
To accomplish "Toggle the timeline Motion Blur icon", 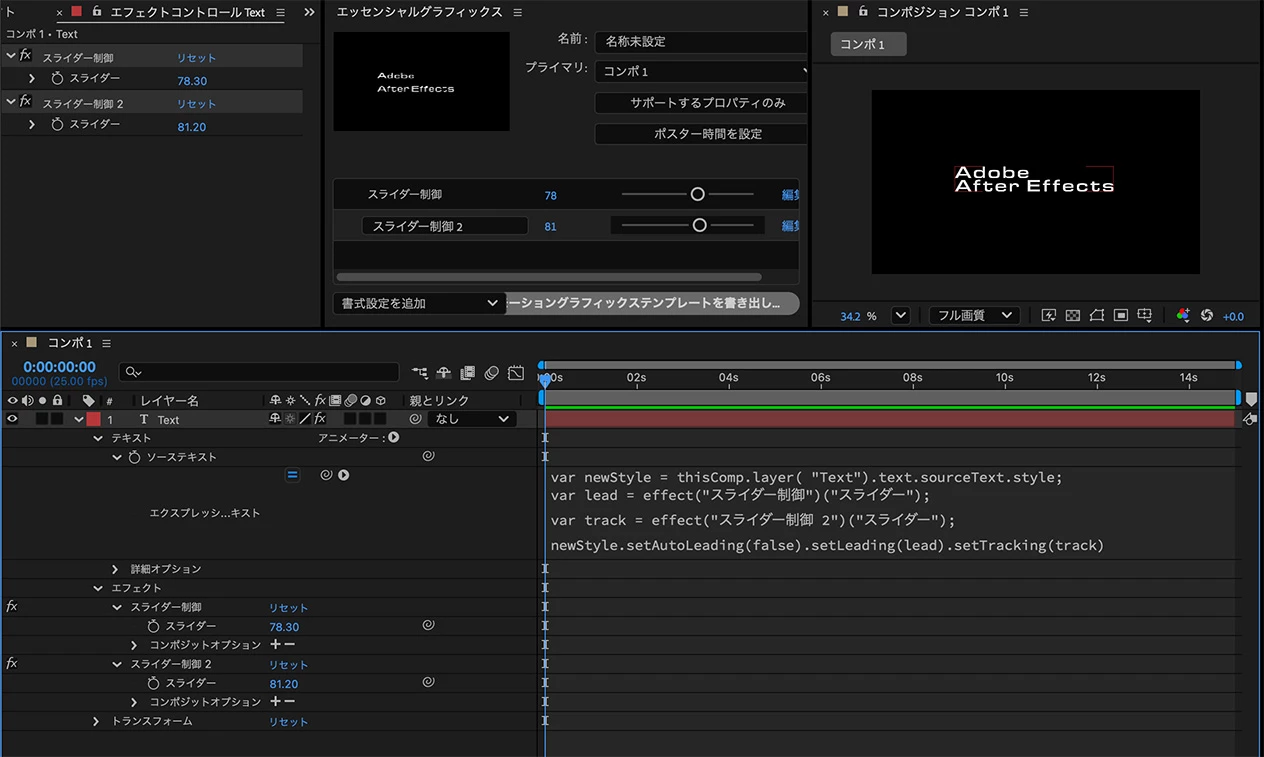I will (492, 373).
